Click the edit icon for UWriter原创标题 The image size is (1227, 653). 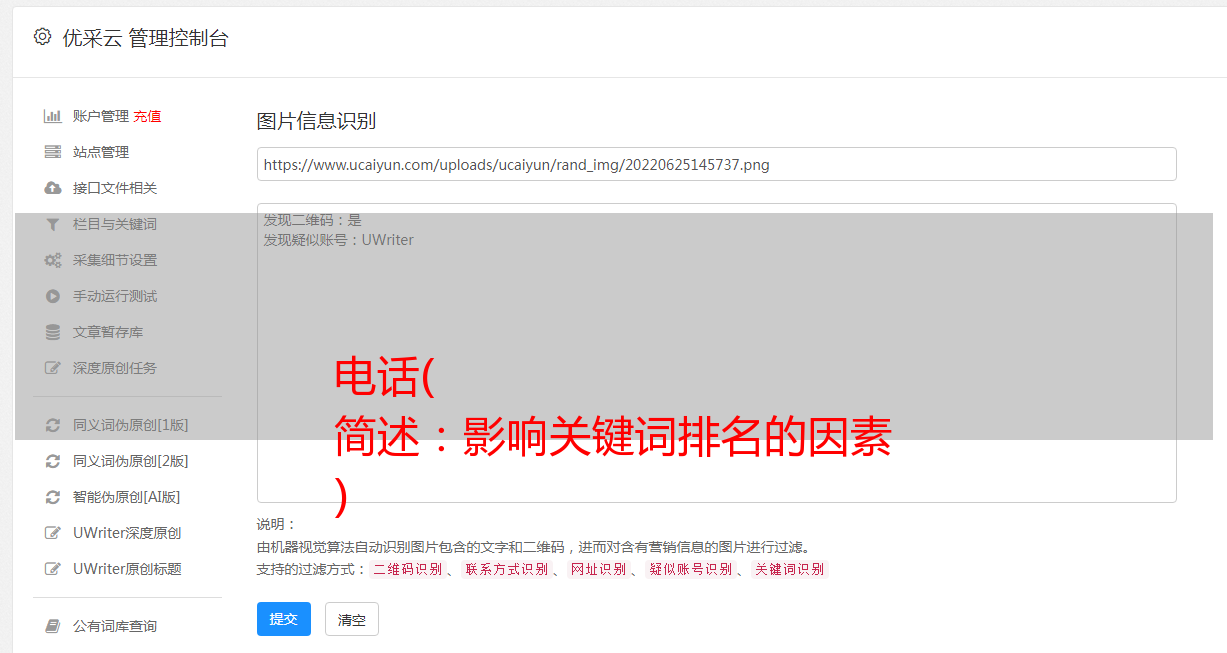pos(53,569)
